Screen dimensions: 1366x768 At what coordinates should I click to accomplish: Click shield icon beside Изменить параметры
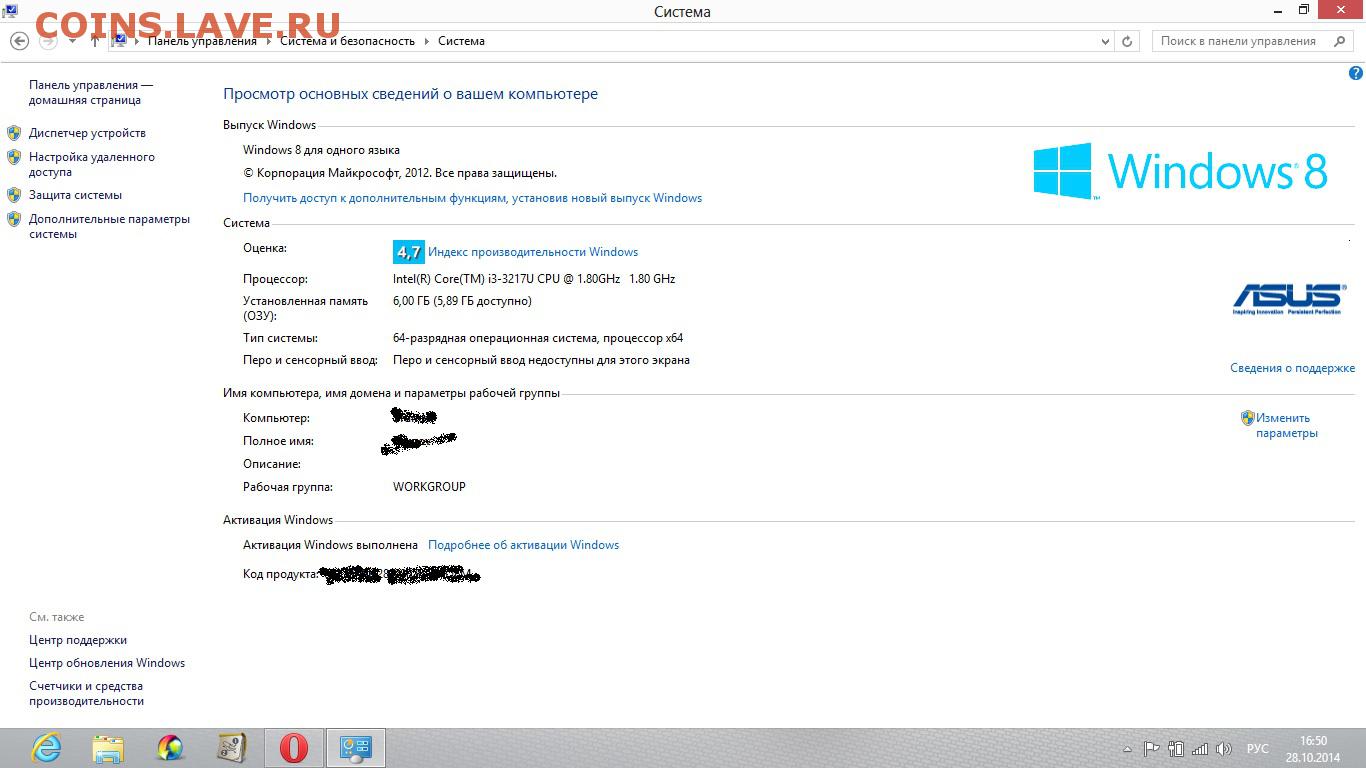pos(1248,418)
